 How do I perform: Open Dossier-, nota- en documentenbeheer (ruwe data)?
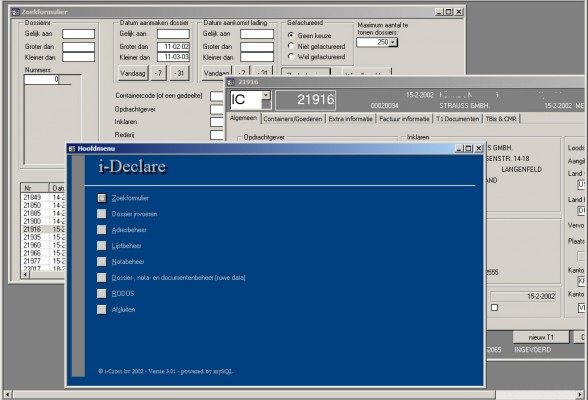pyautogui.click(x=102, y=277)
